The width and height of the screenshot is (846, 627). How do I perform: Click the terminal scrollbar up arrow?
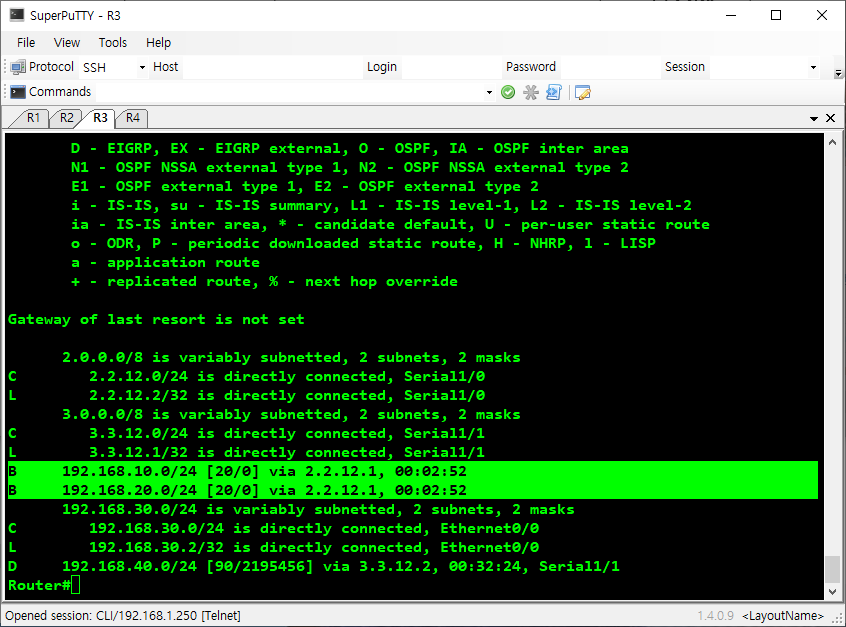tap(832, 142)
